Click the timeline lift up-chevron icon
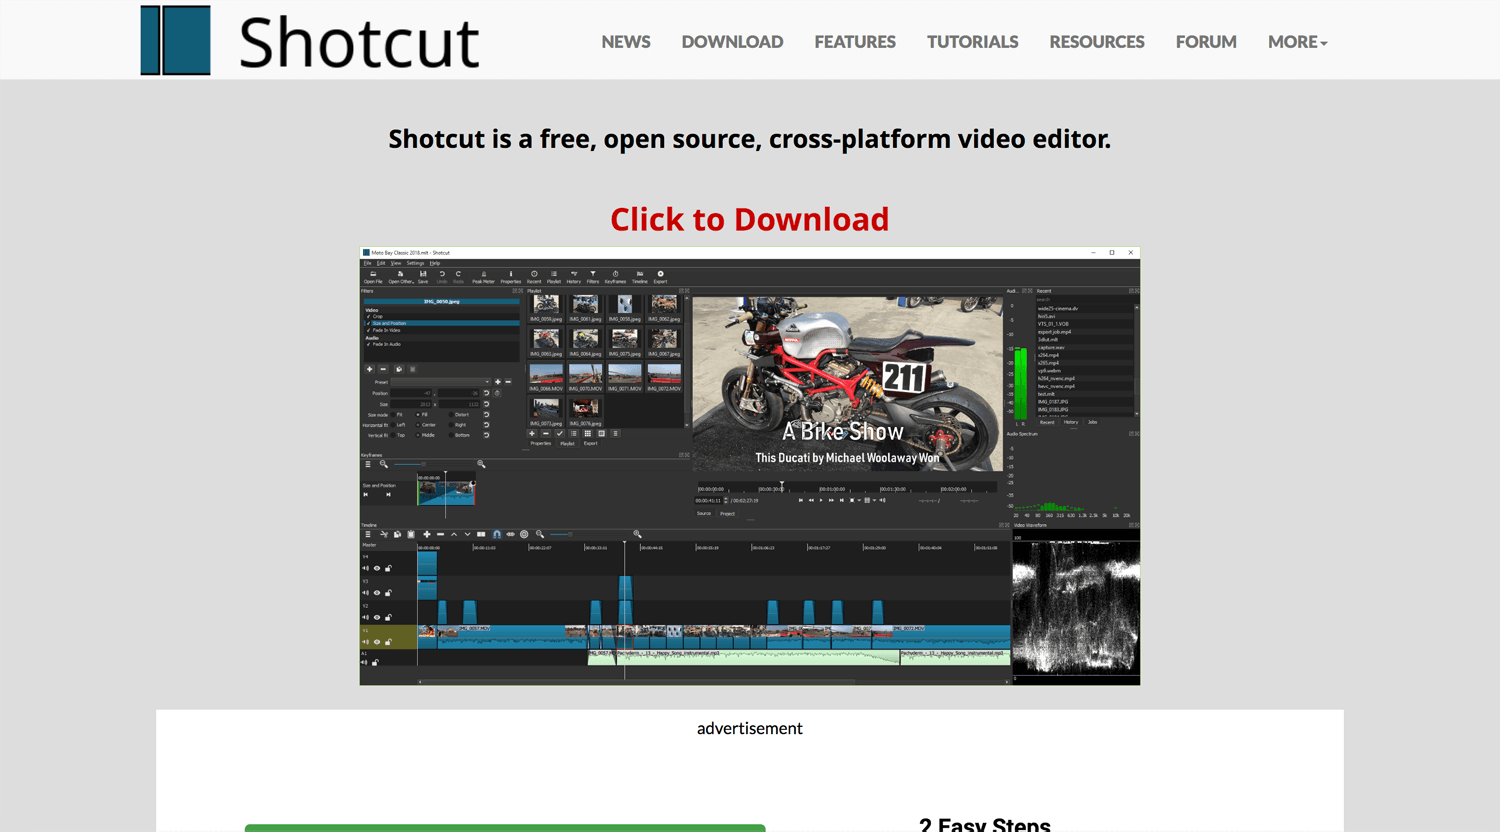 click(454, 534)
